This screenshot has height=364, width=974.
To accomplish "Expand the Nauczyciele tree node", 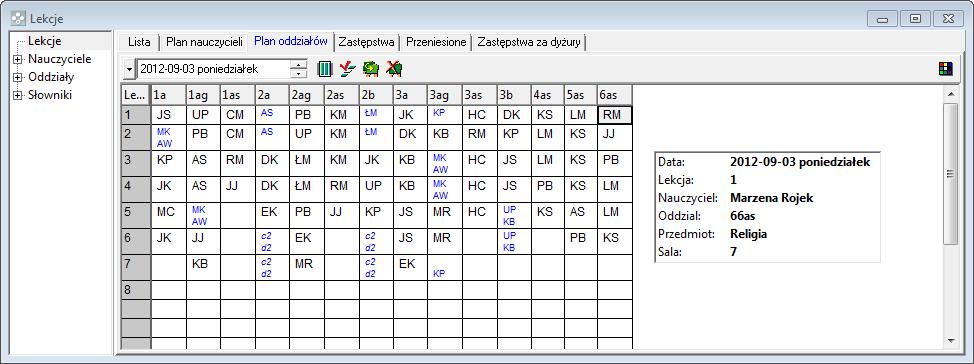I will point(18,60).
